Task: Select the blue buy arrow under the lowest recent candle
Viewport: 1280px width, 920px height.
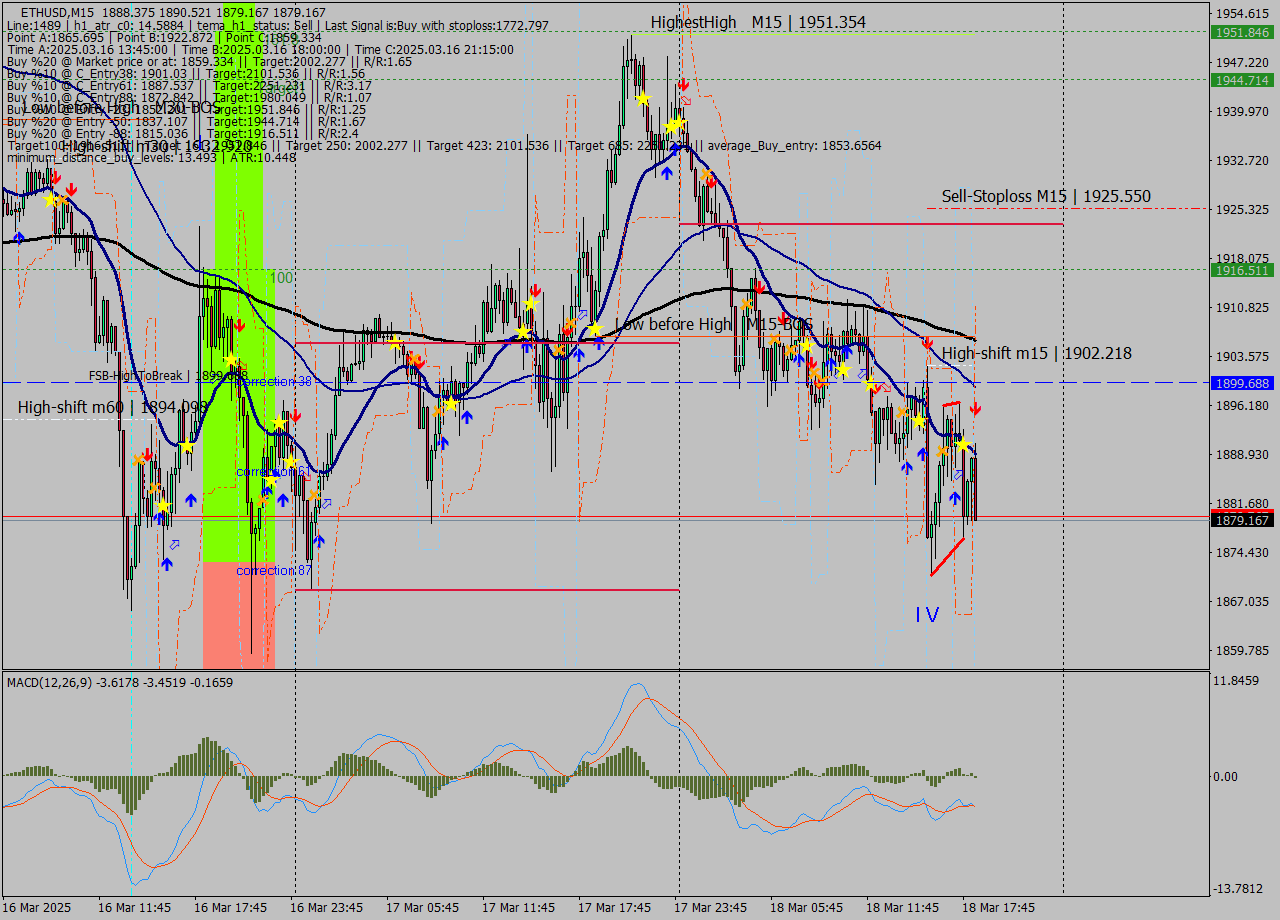Action: [x=955, y=498]
